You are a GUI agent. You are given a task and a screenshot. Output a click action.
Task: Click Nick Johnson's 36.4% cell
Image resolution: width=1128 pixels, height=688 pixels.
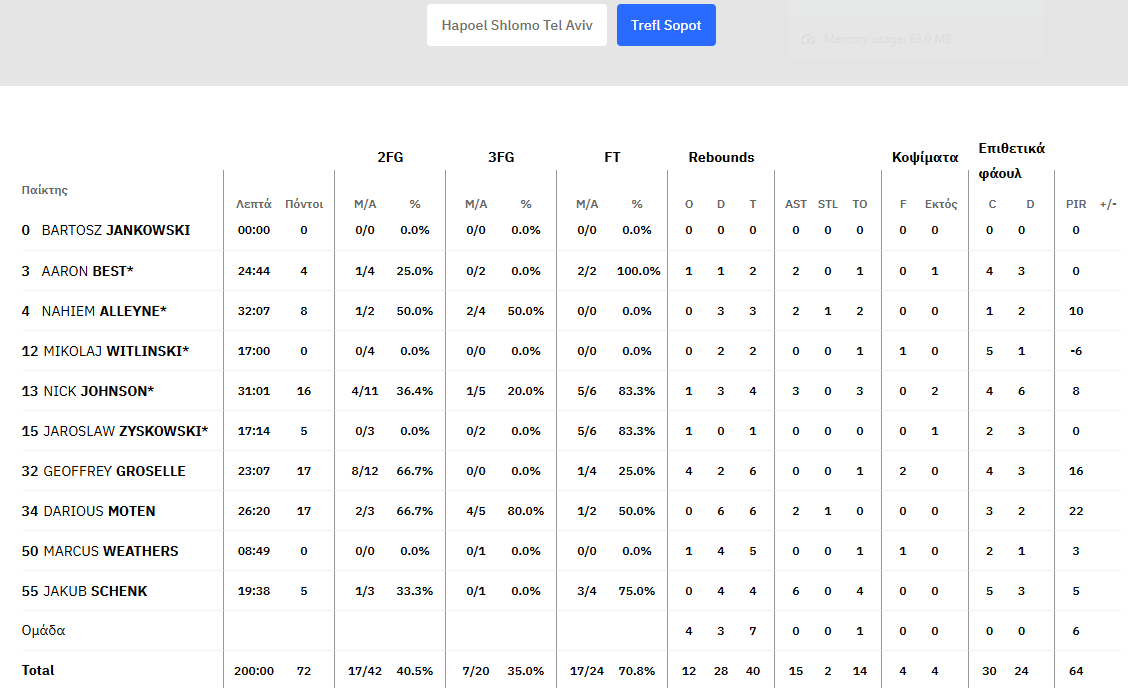414,391
